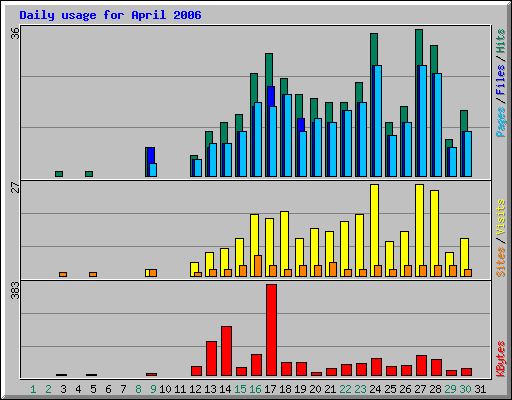Click the green Hits bar for day 3

(x=59, y=174)
